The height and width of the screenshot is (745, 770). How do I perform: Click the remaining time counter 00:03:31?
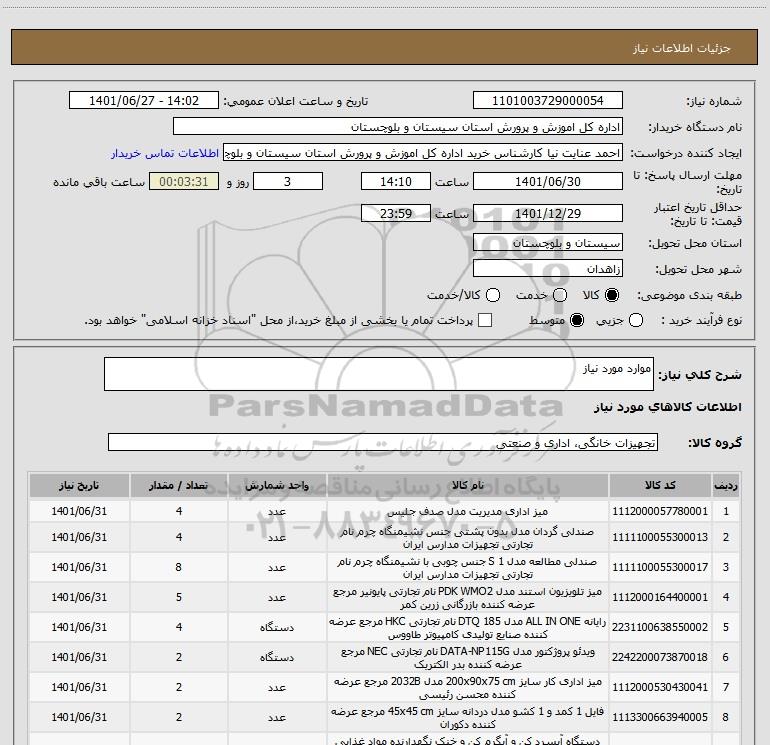[x=184, y=181]
